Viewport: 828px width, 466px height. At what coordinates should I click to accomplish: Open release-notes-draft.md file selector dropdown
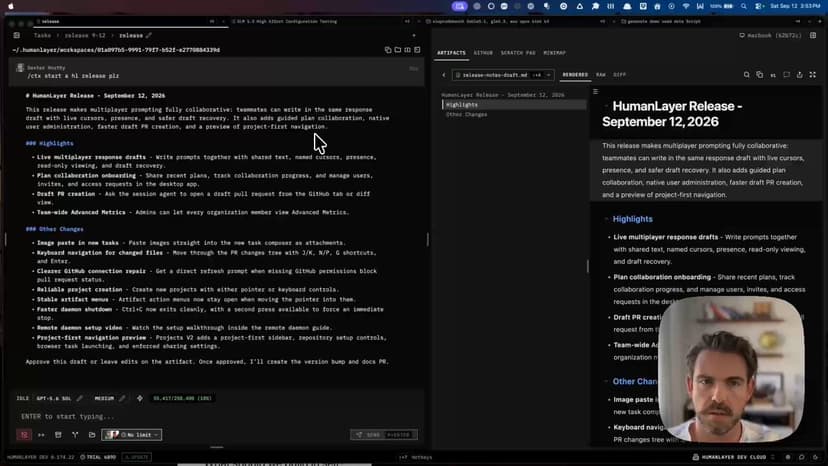tap(503, 75)
